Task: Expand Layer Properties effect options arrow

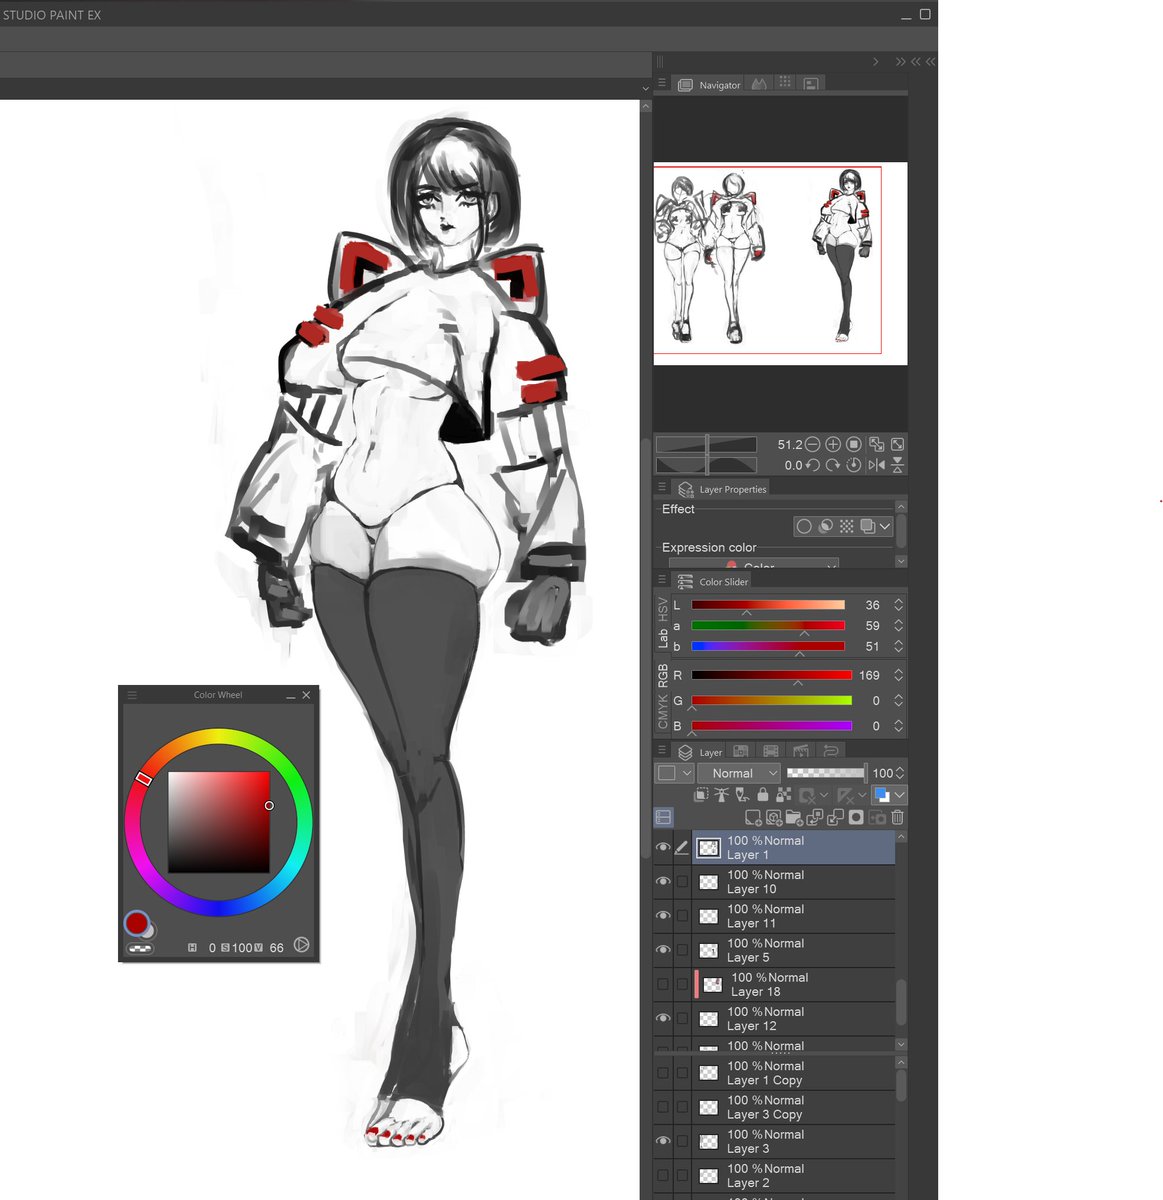Action: coord(885,526)
